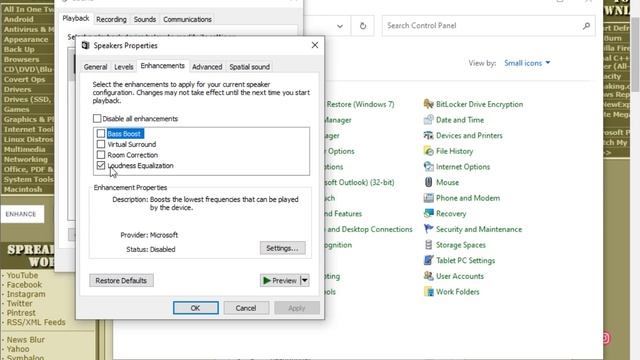The image size is (640, 360).
Task: Open the YouTube link on the webpage
Action: 22,275
